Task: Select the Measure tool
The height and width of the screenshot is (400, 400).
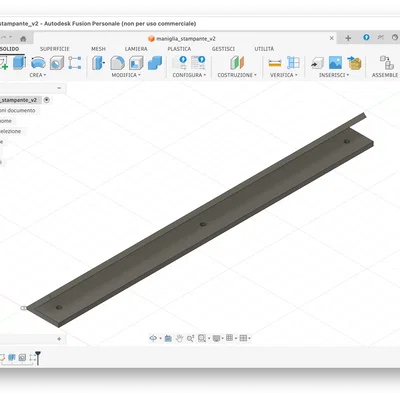Action: (x=275, y=63)
